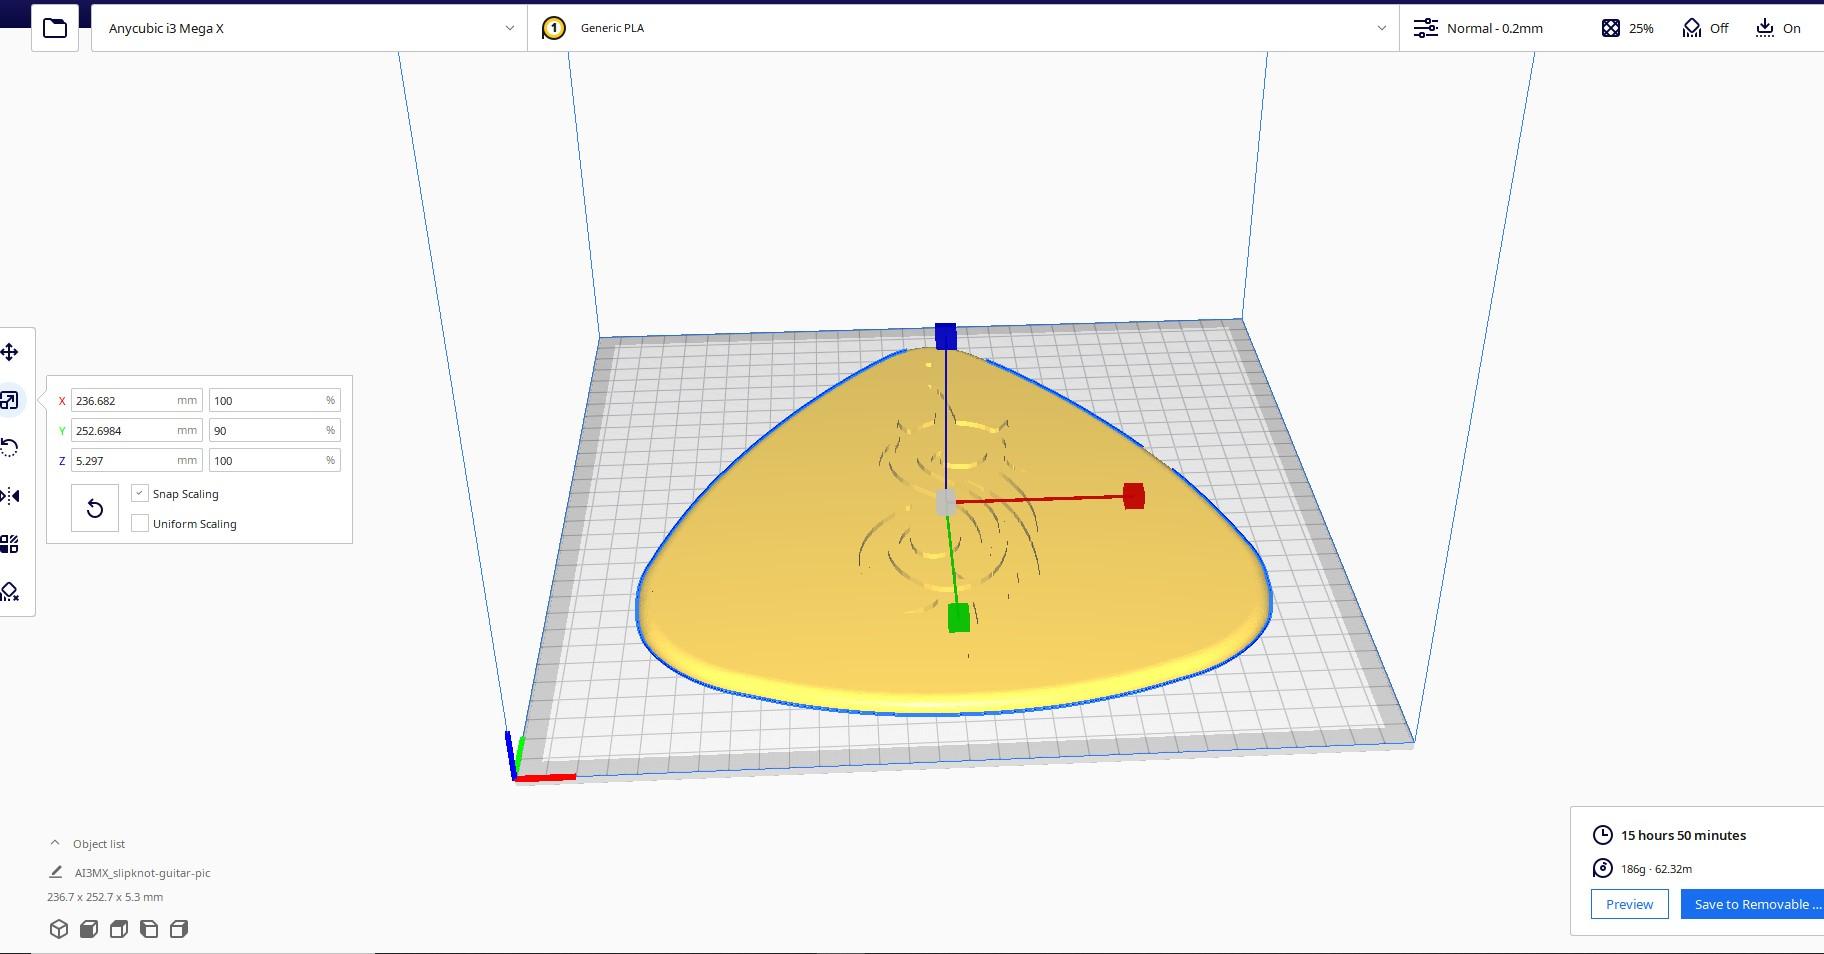Edit Z scale percent field
This screenshot has height=954, width=1824.
[x=274, y=460]
